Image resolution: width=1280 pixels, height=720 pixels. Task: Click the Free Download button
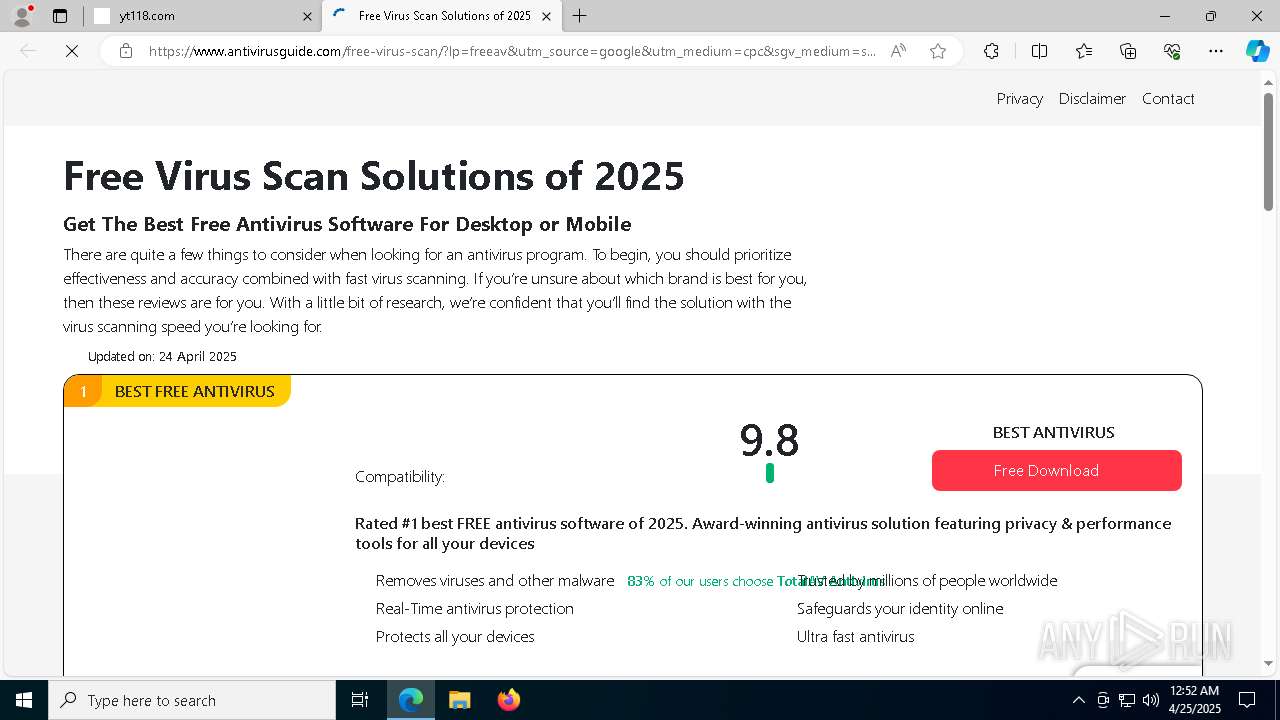(x=1057, y=470)
